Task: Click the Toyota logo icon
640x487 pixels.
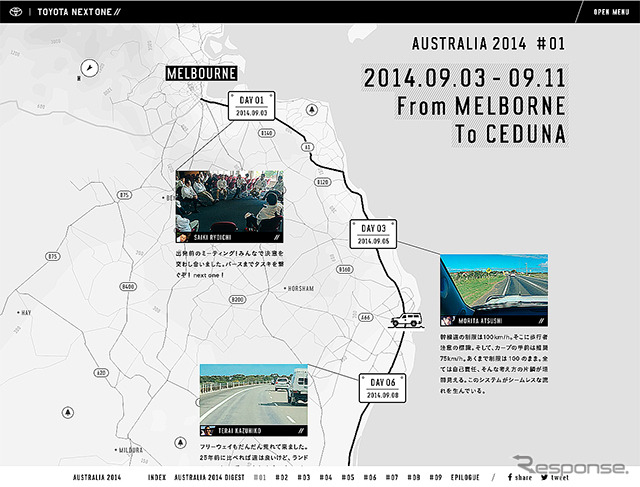Action: click(x=16, y=12)
